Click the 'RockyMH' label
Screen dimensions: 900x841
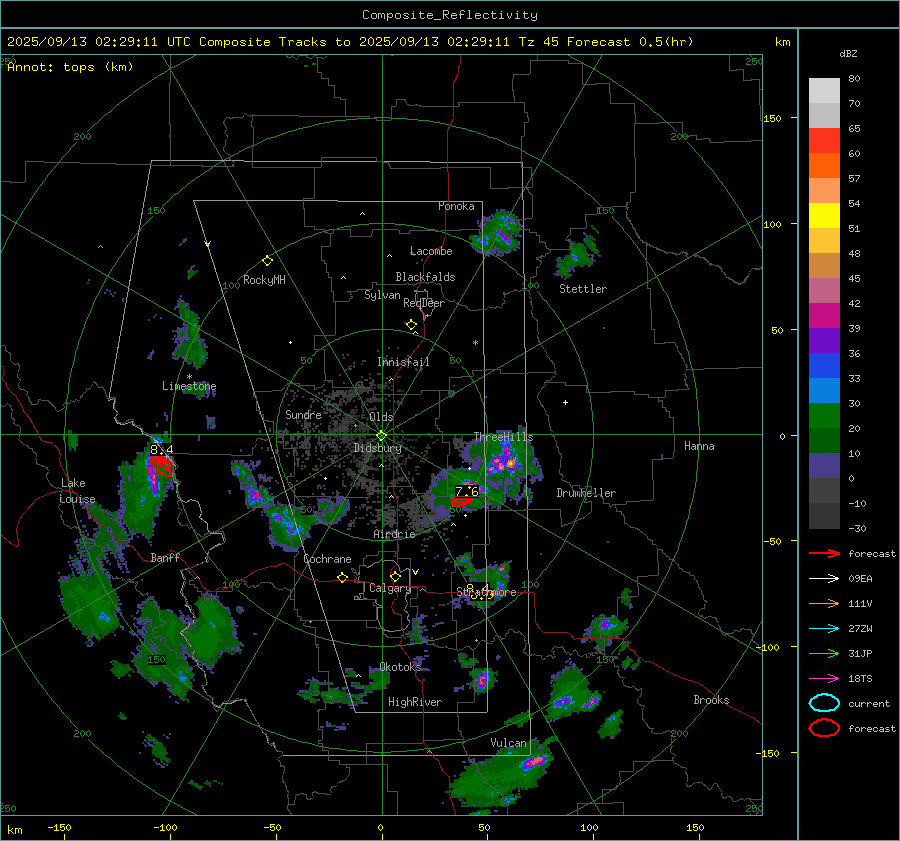tap(264, 280)
